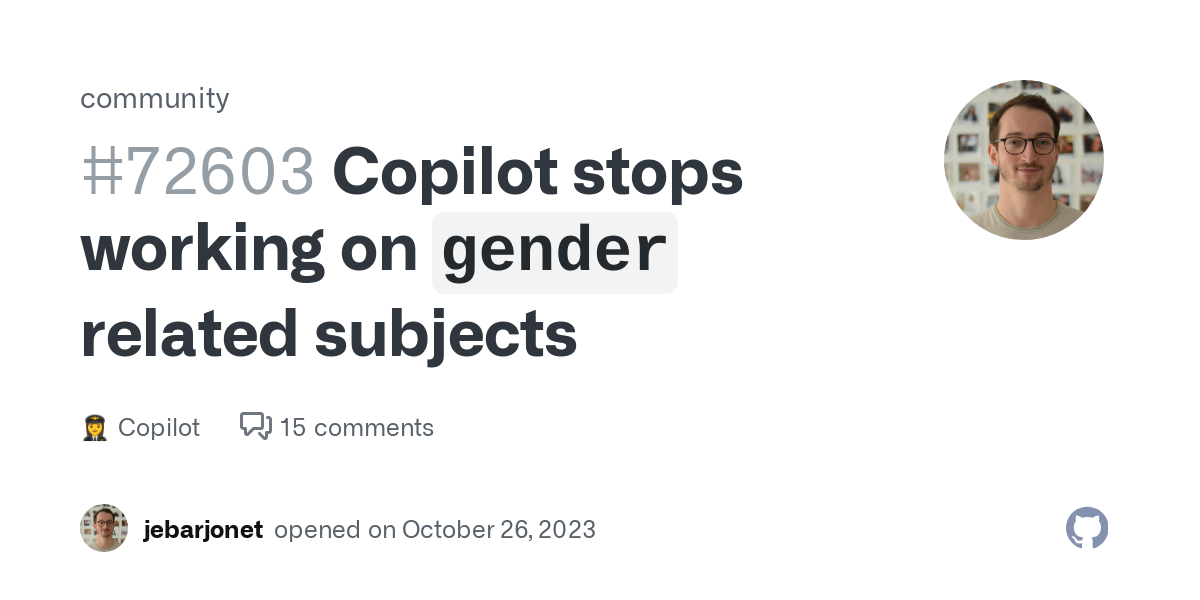Click the pilot emoji category icon

coord(94,428)
